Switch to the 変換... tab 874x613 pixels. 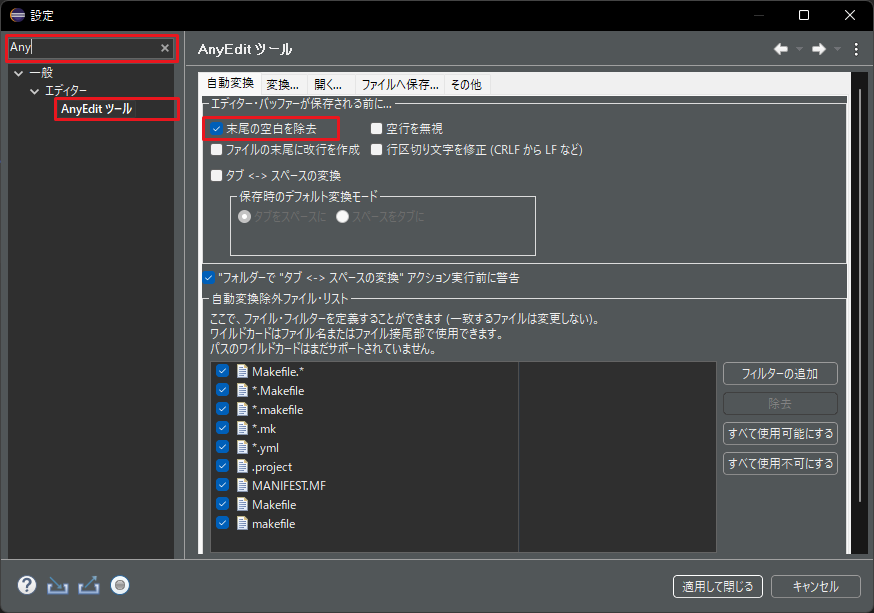click(283, 85)
